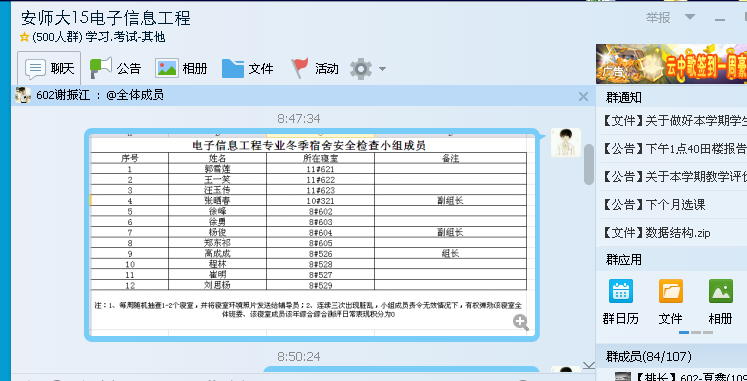The width and height of the screenshot is (747, 381).
Task: Open the 文件 folder icon in toolbar
Action: coord(232,68)
